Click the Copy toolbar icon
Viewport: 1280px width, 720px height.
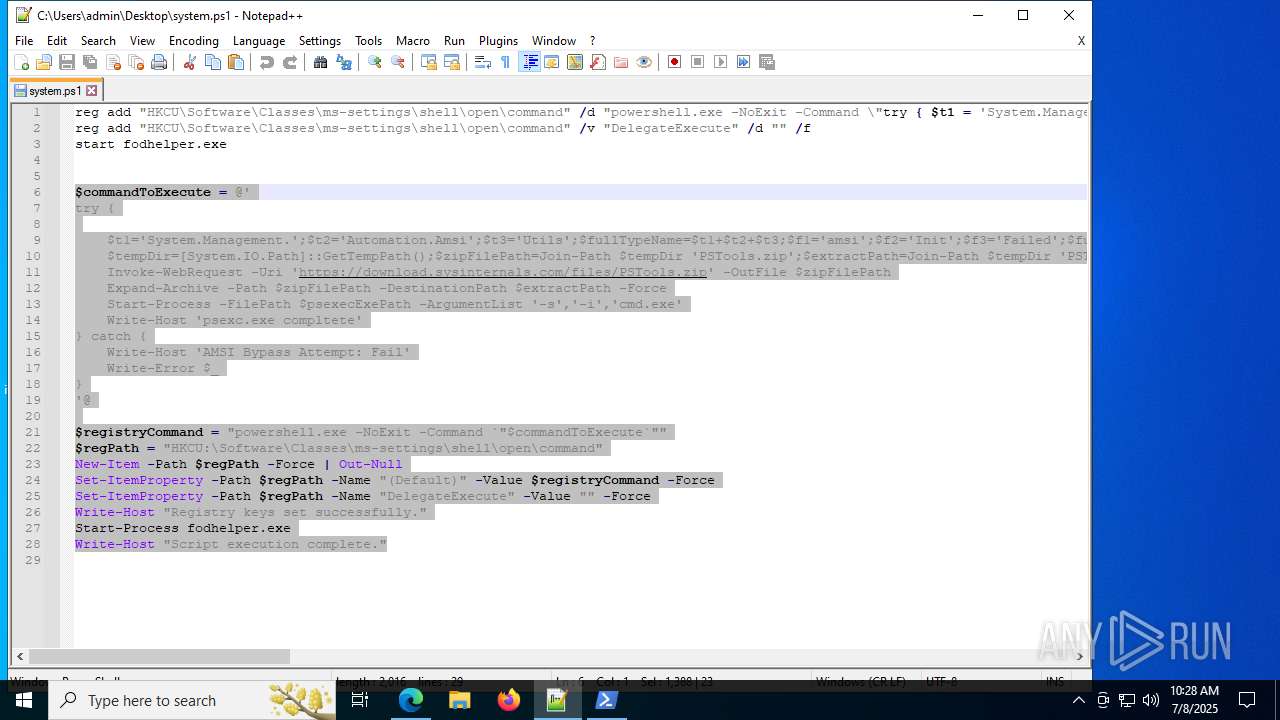[213, 62]
